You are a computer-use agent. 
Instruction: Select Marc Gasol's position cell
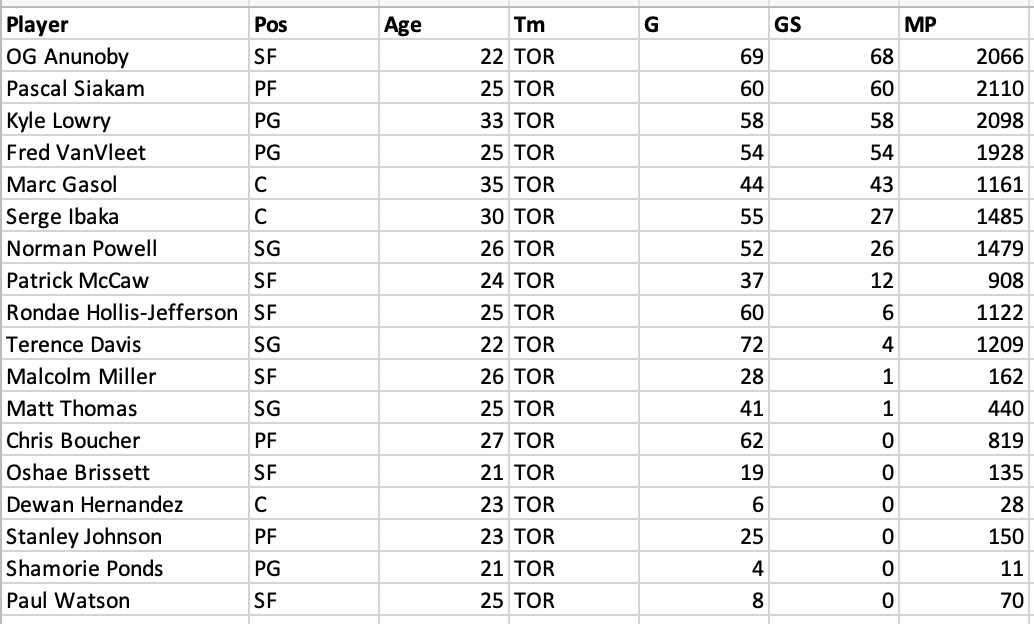click(314, 184)
